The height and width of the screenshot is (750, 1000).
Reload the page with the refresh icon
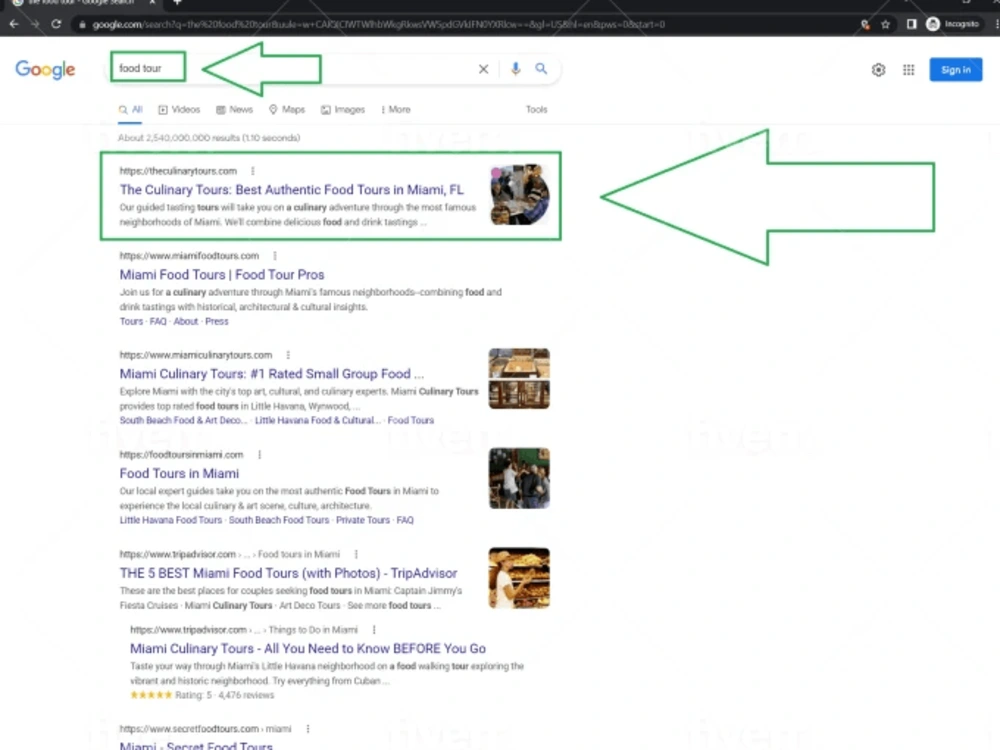pos(56,24)
